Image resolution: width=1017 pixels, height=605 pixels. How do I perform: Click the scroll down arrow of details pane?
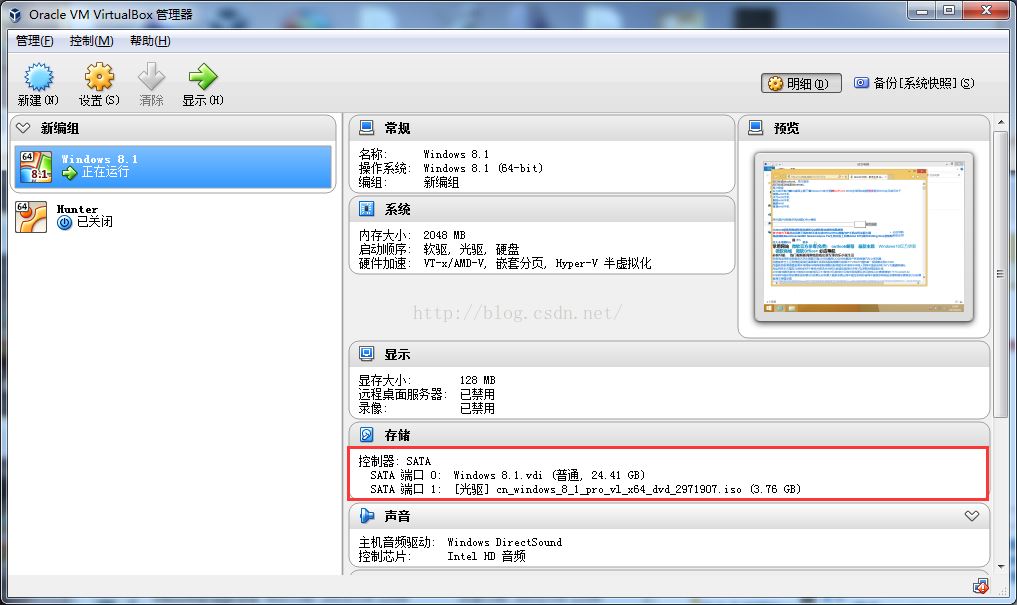coord(1001,567)
